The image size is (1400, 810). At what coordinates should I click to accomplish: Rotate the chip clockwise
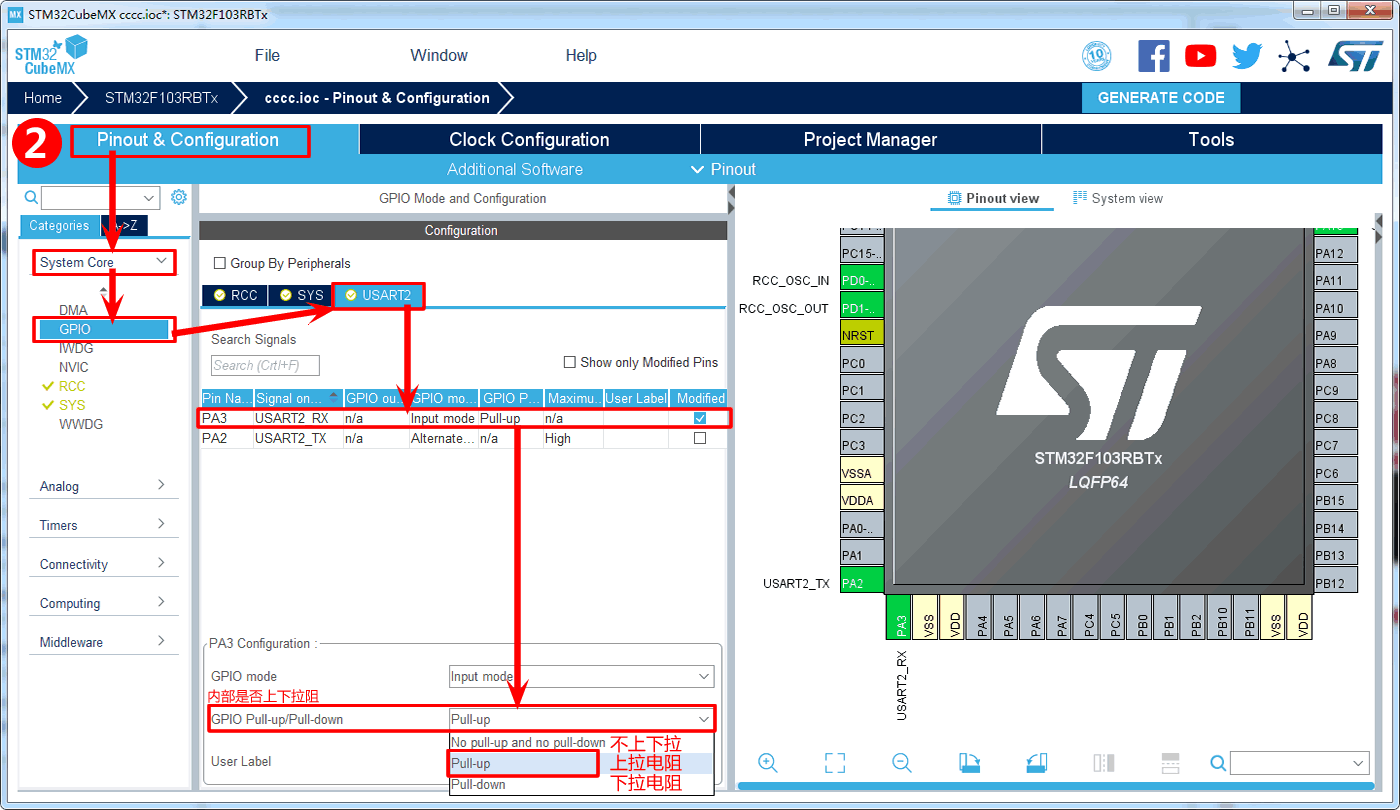coord(969,763)
